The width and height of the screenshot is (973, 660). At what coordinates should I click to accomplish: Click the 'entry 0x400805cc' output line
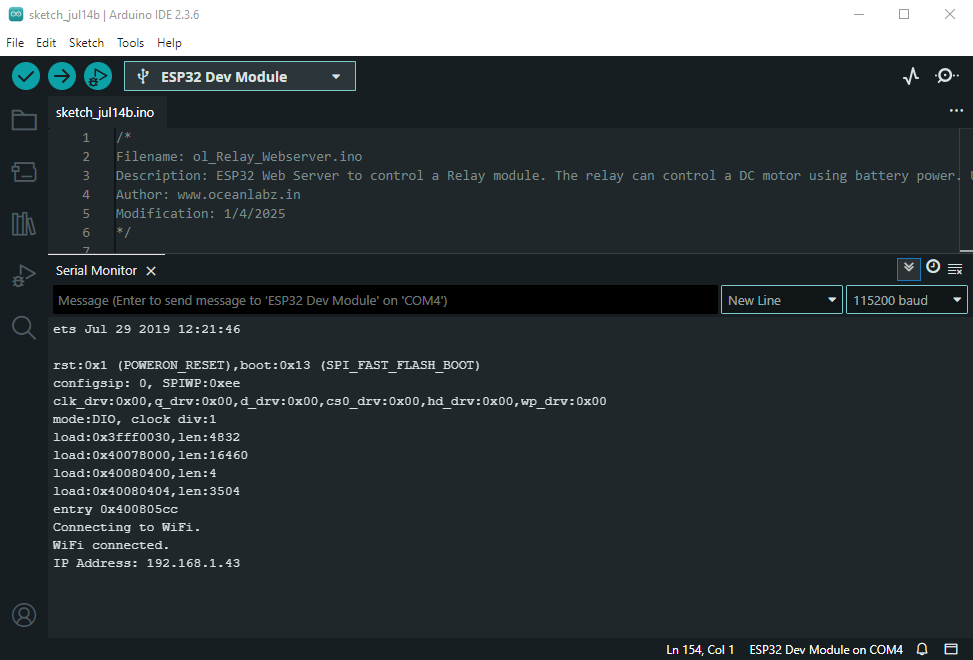[115, 509]
